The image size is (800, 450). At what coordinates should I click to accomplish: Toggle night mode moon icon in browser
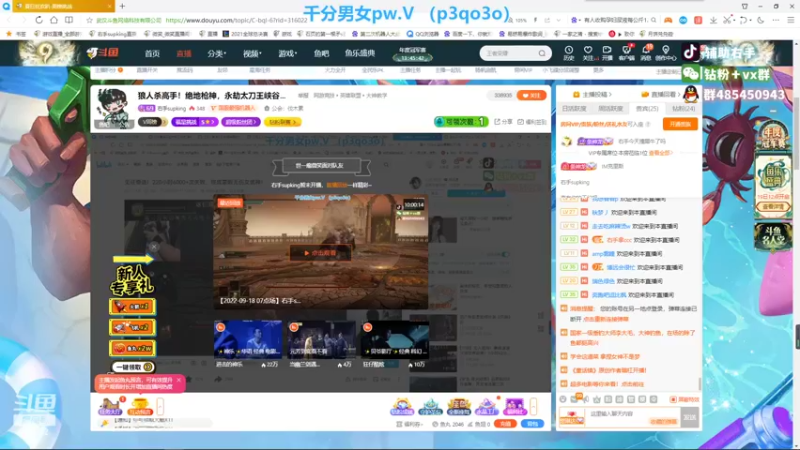pyautogui.click(x=761, y=20)
